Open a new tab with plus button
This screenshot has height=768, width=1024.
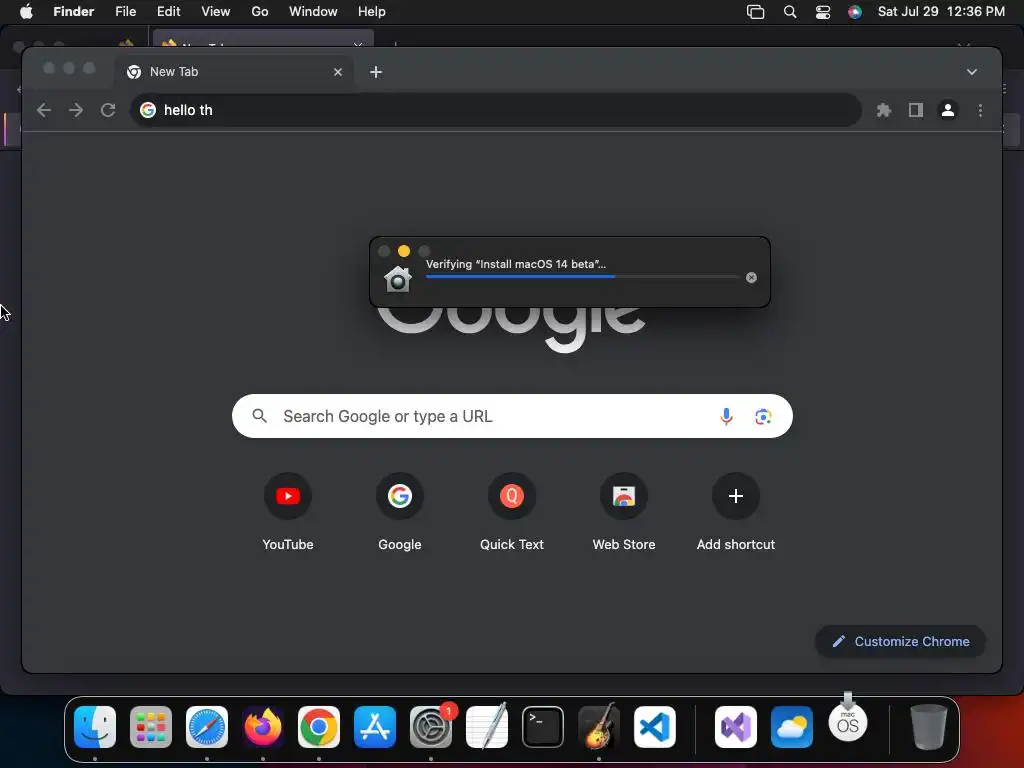[376, 72]
